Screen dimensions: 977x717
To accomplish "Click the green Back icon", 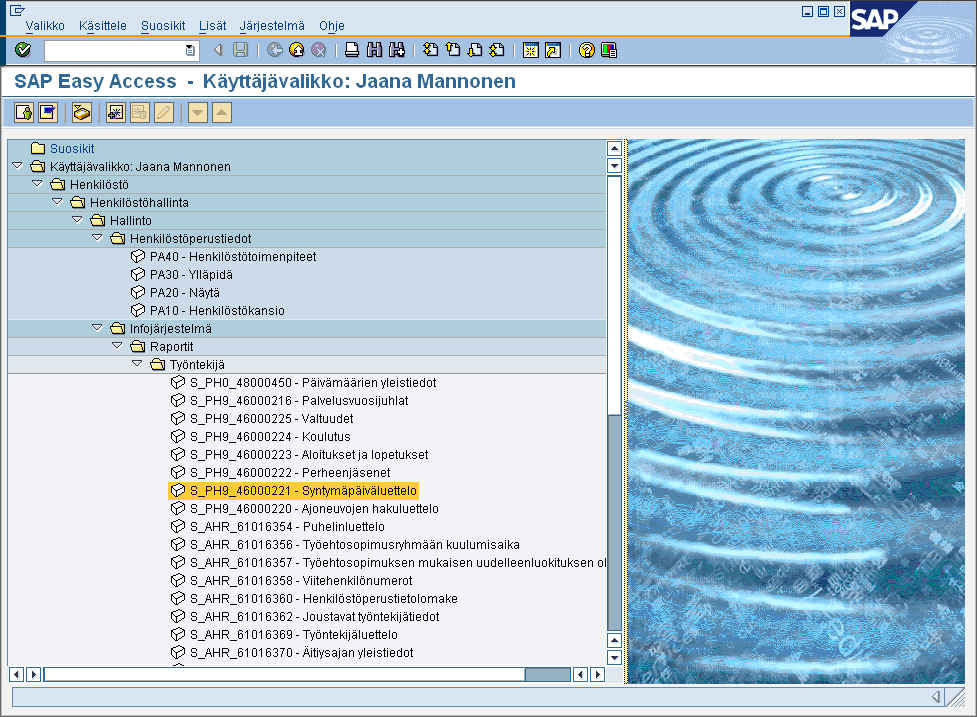I will point(275,50).
